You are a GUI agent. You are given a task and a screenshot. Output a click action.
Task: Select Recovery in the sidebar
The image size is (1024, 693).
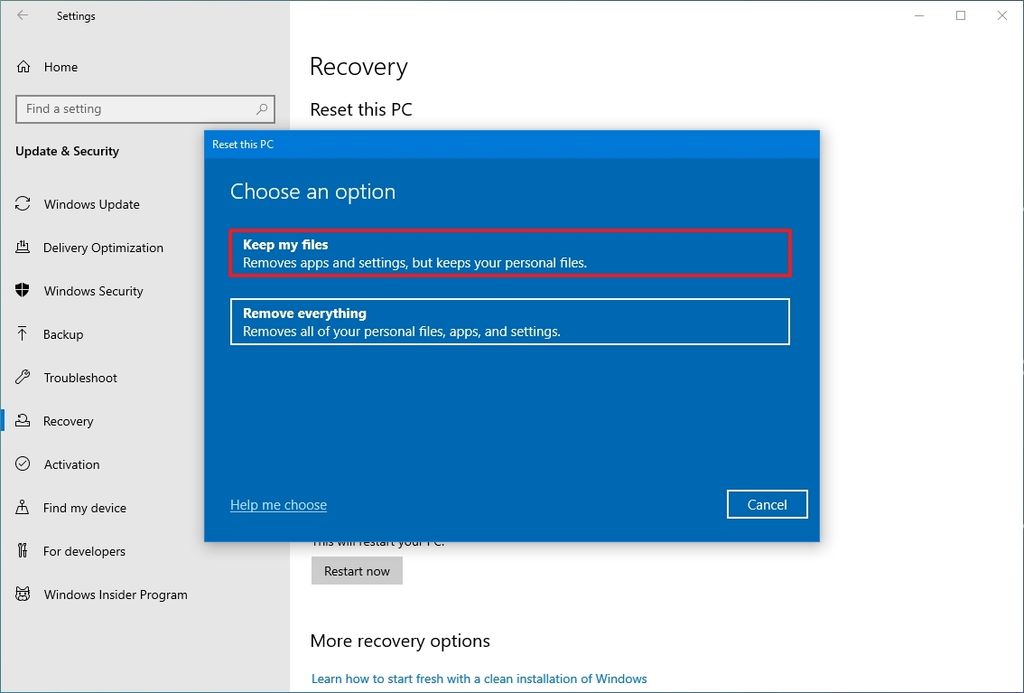pyautogui.click(x=68, y=421)
